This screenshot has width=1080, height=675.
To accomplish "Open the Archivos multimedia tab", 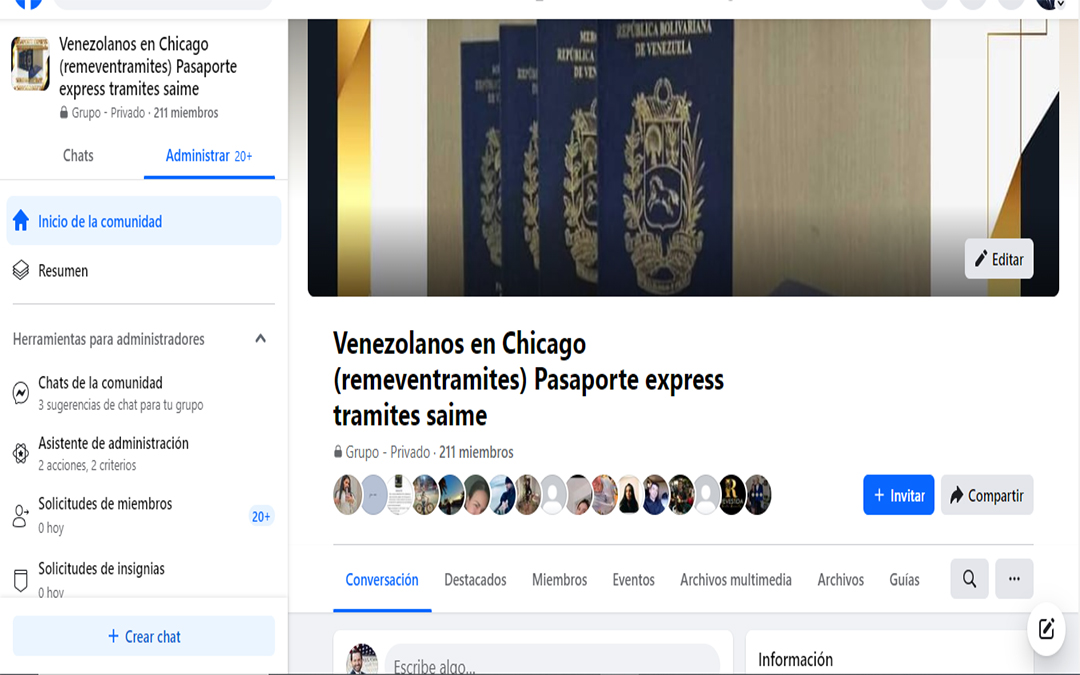I will pyautogui.click(x=736, y=579).
